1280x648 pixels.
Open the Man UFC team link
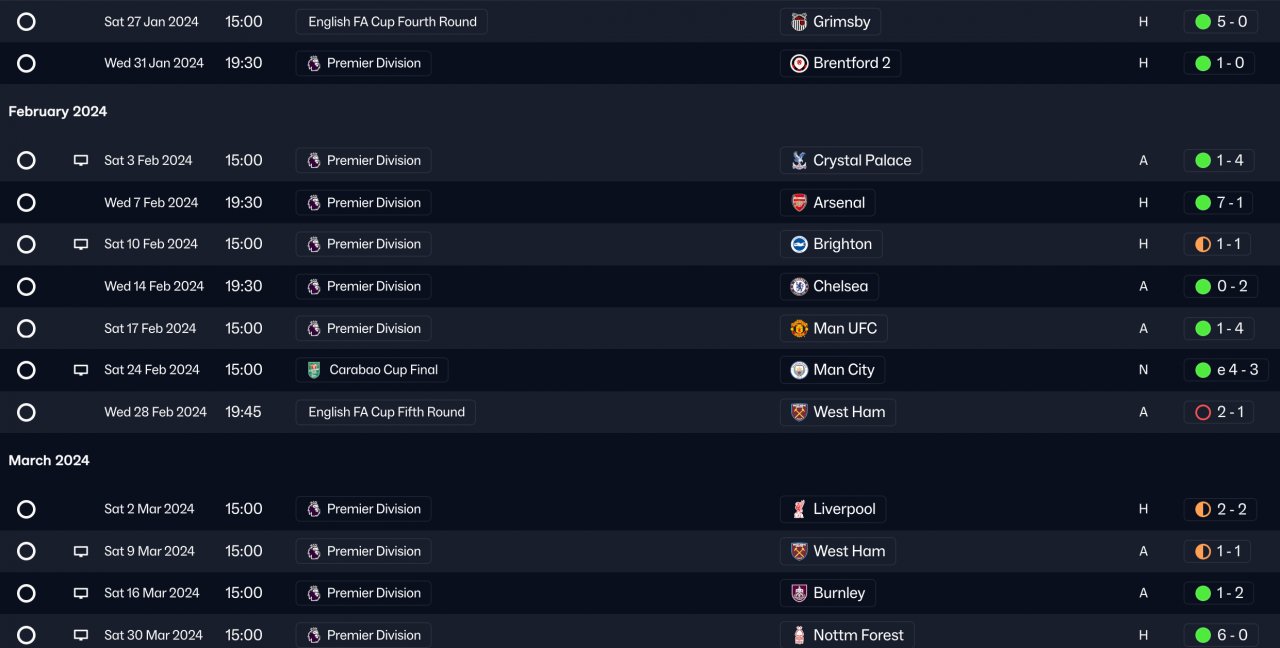click(834, 328)
